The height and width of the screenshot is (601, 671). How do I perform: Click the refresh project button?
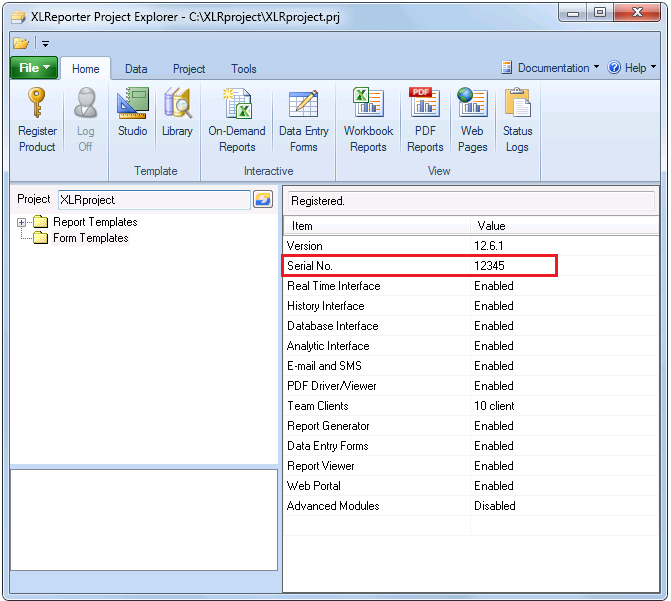[263, 199]
